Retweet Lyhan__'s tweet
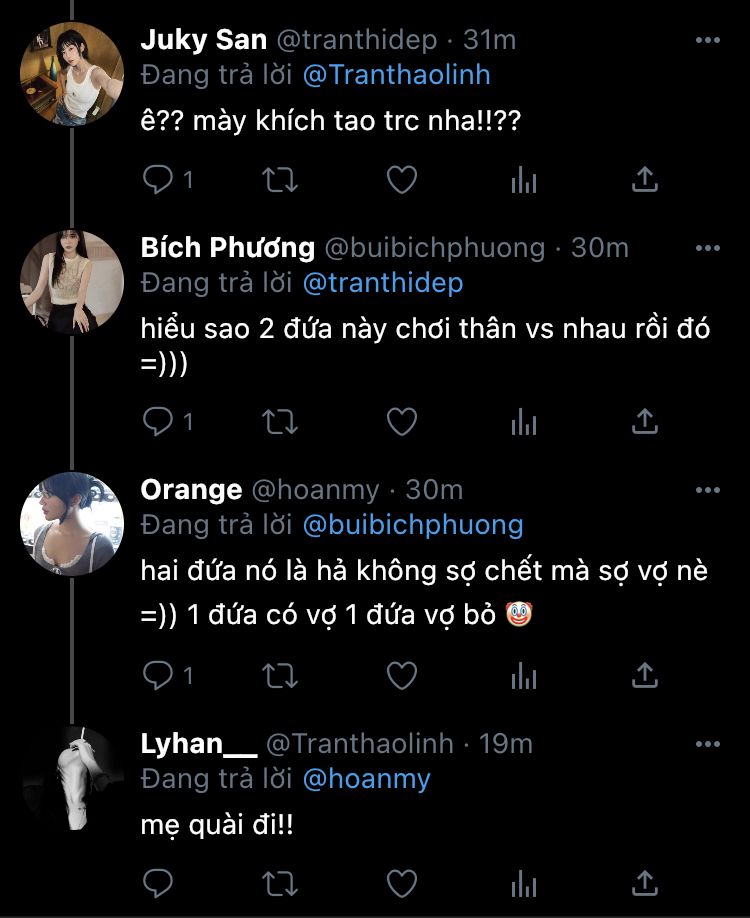This screenshot has height=918, width=750. pos(279,883)
